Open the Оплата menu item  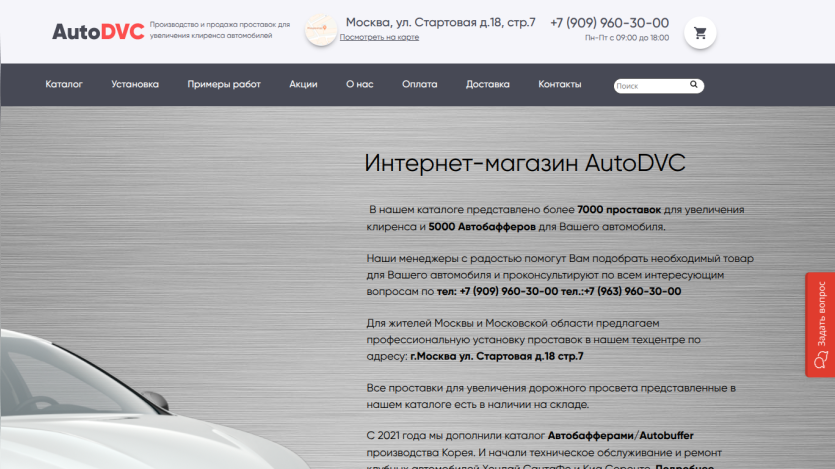coord(420,84)
